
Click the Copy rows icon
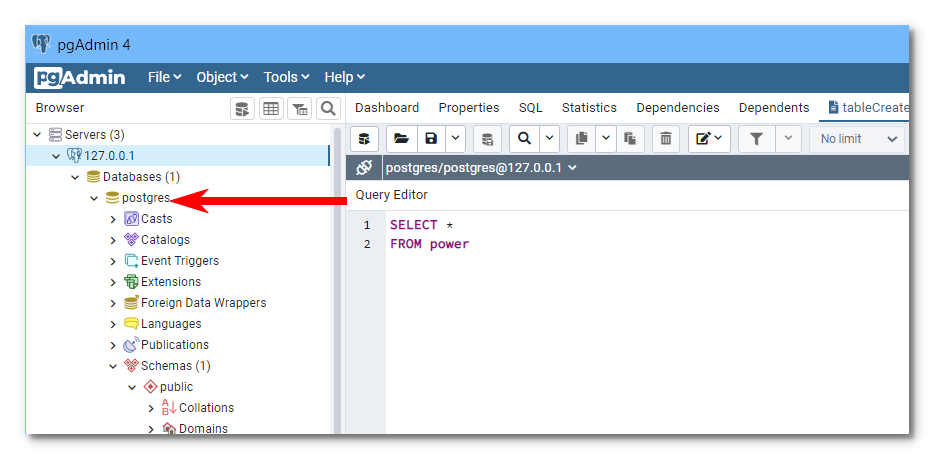coord(581,139)
